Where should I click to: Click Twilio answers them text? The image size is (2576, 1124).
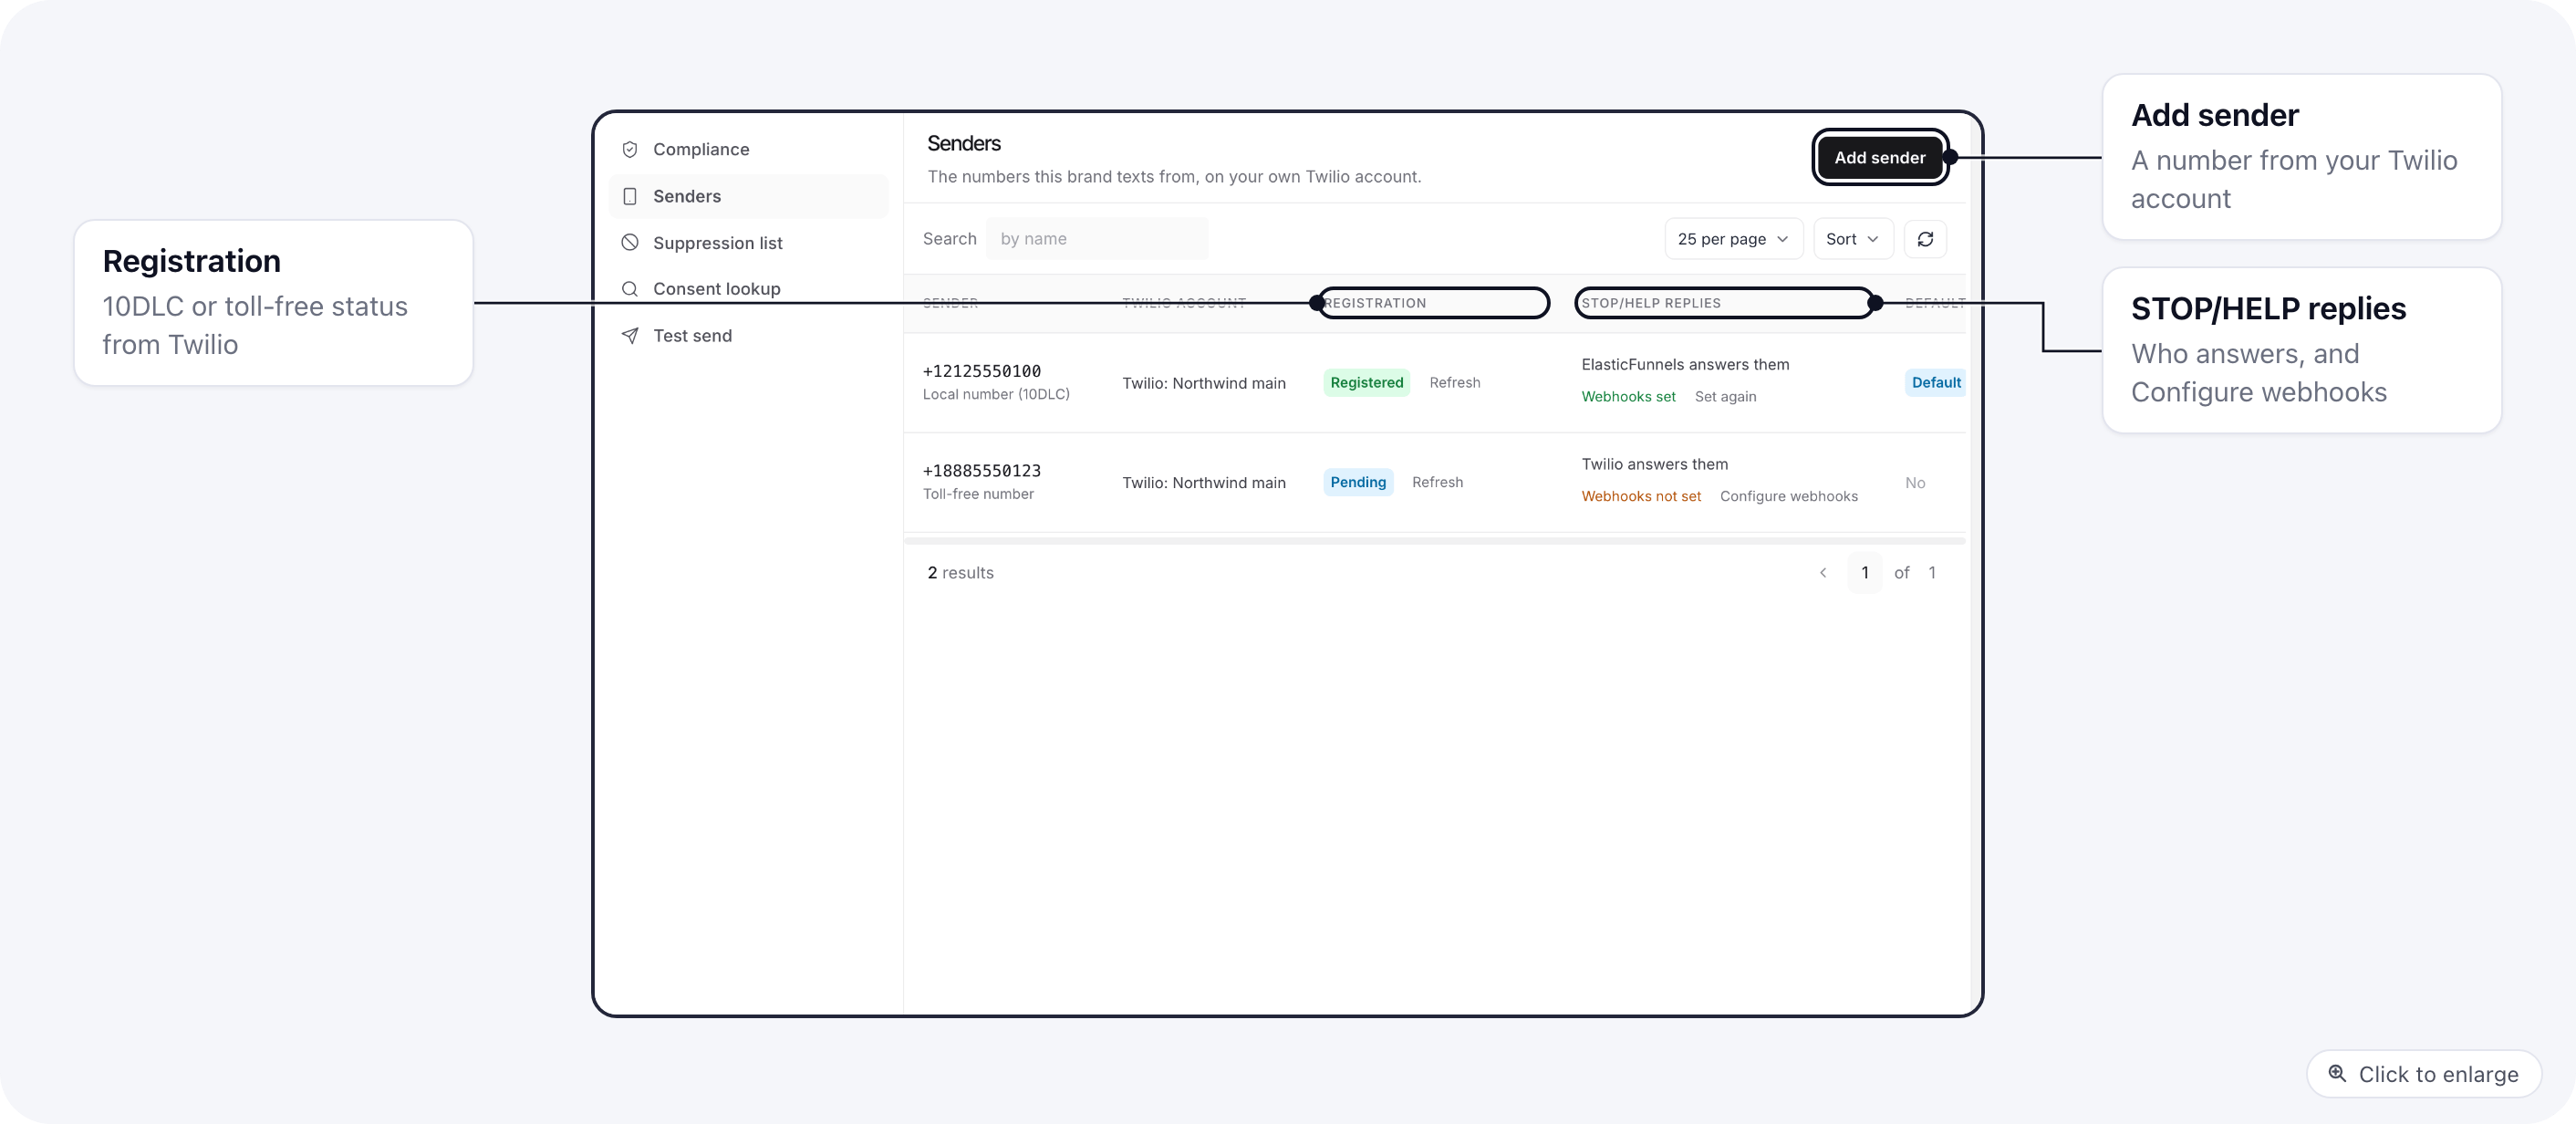click(x=1654, y=464)
